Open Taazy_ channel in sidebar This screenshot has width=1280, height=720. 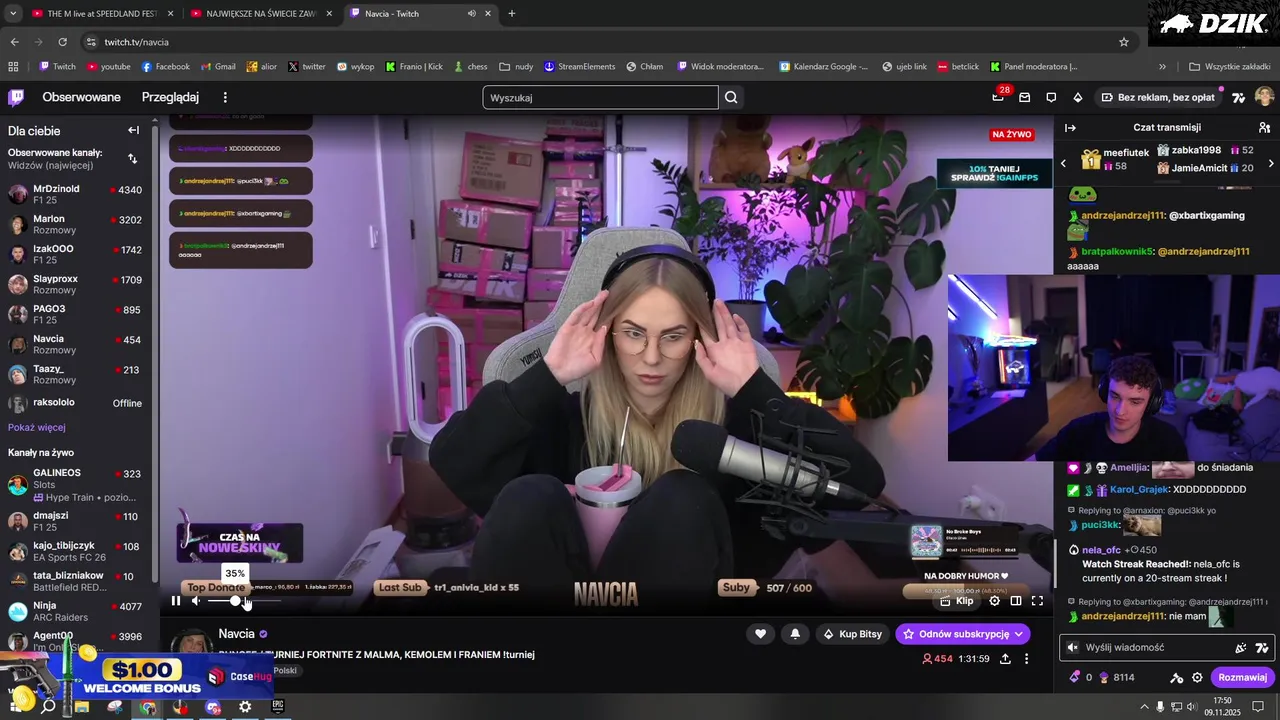[x=75, y=374]
